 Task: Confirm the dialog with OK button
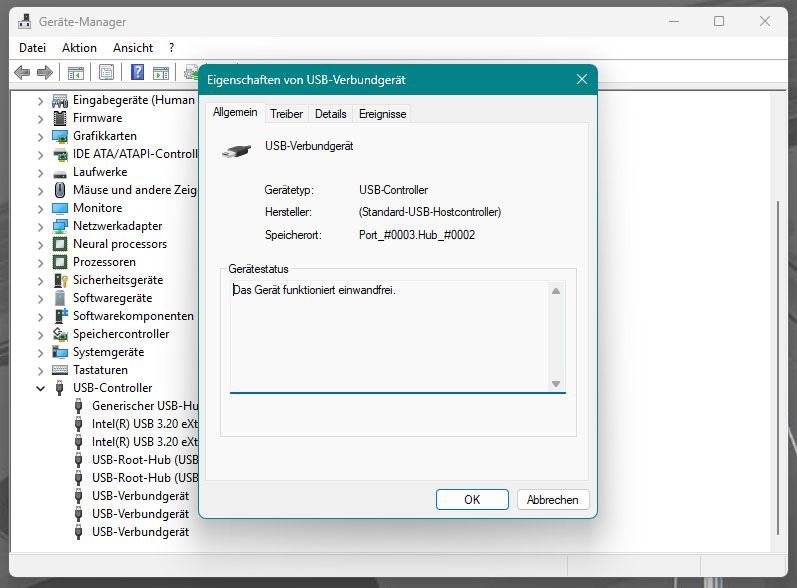coord(472,499)
